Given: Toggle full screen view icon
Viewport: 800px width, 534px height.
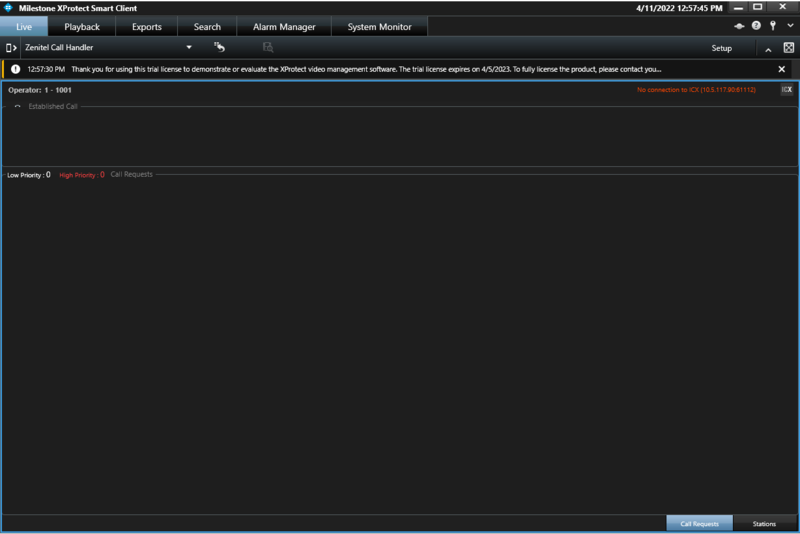Looking at the screenshot, I should tap(789, 48).
